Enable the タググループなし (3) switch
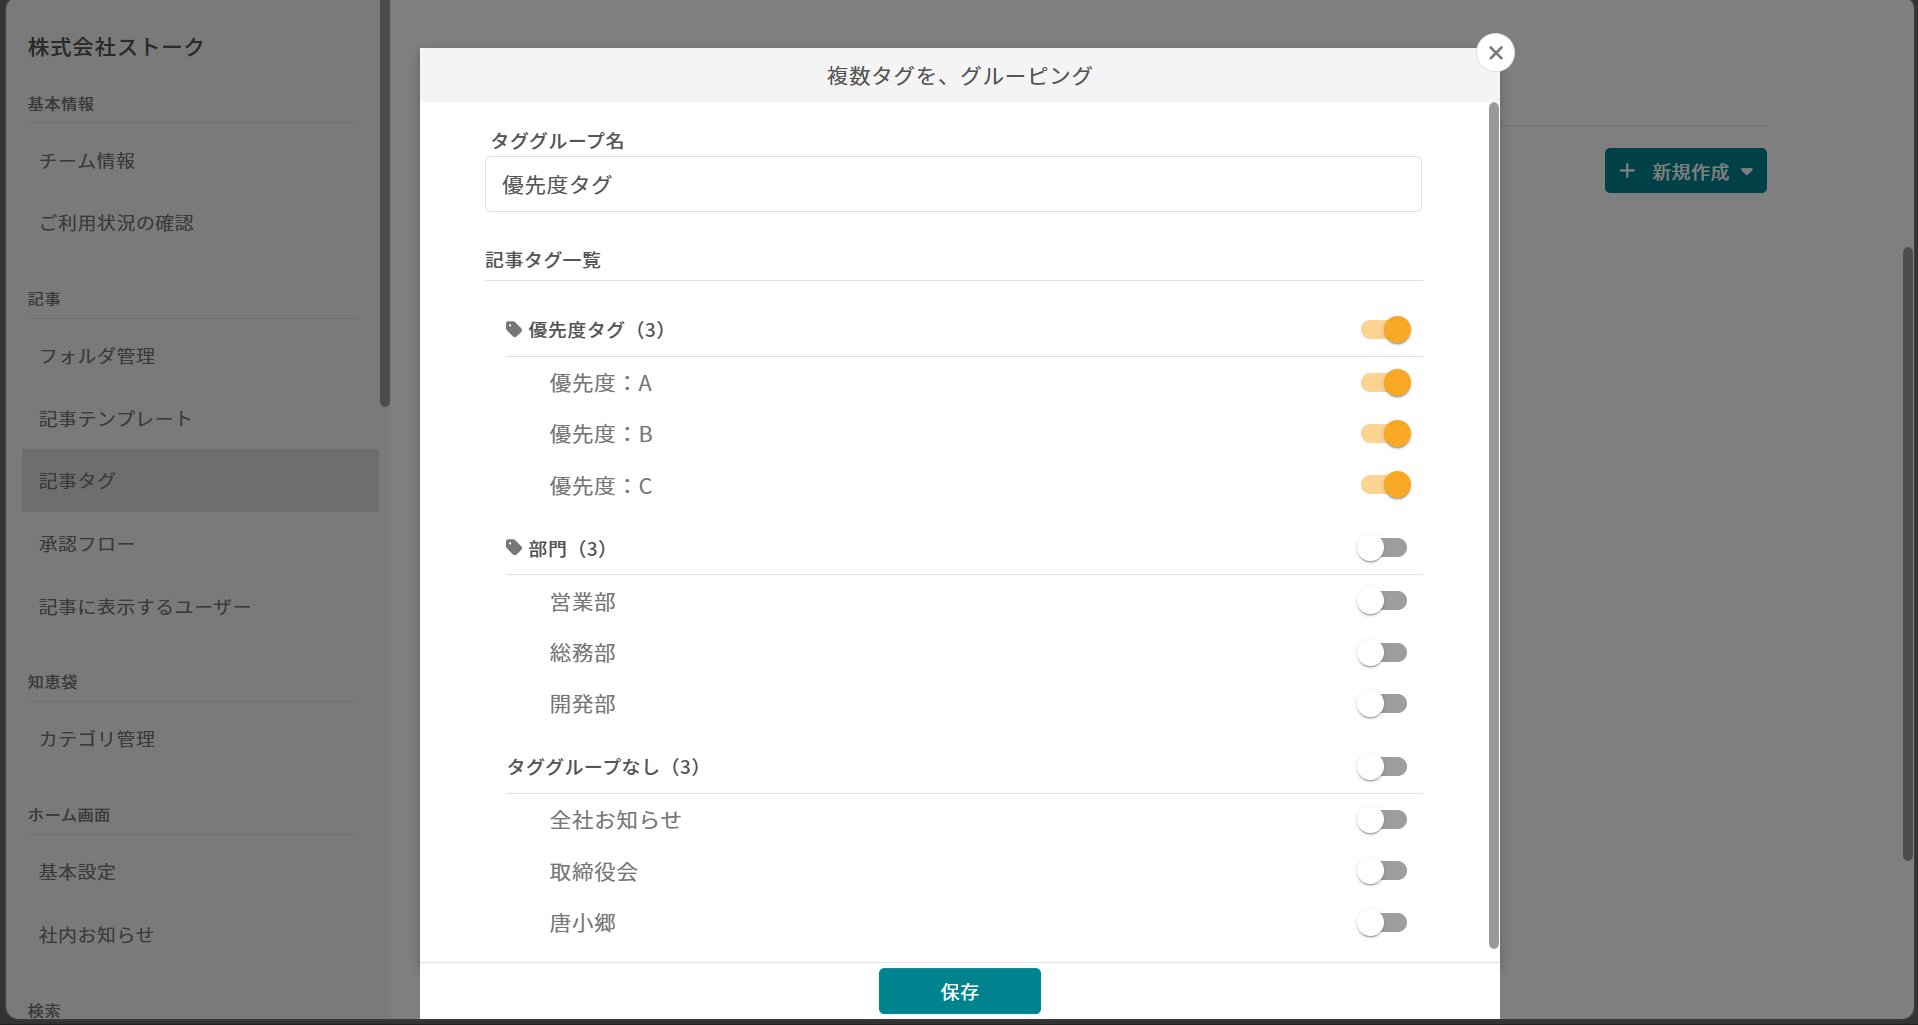This screenshot has height=1025, width=1918. (1382, 767)
